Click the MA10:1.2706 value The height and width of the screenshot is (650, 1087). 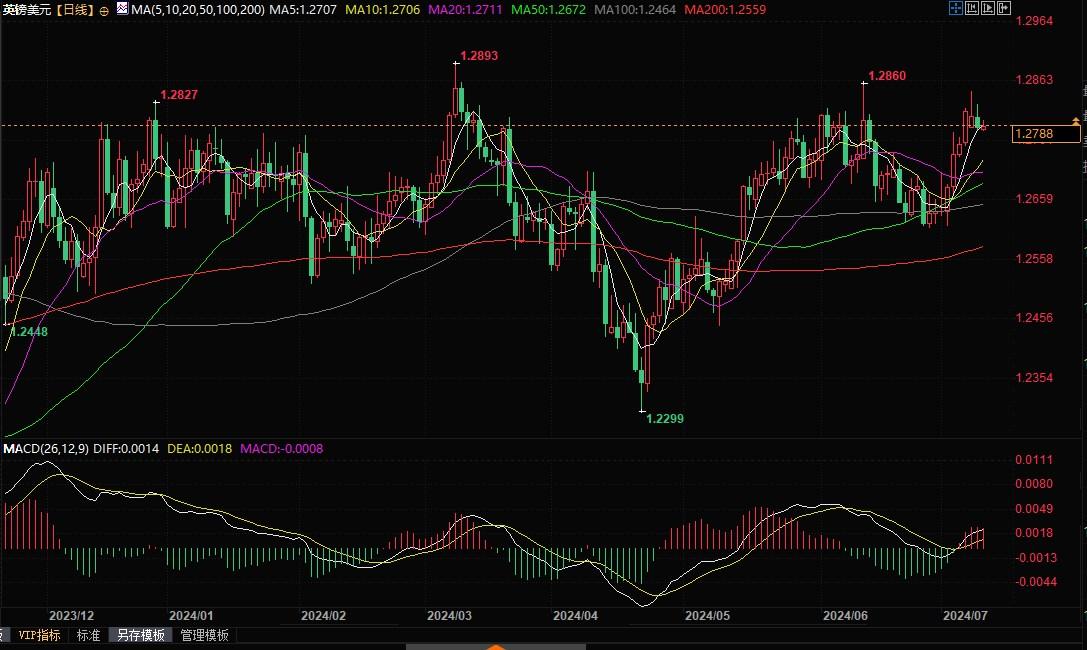tap(383, 10)
